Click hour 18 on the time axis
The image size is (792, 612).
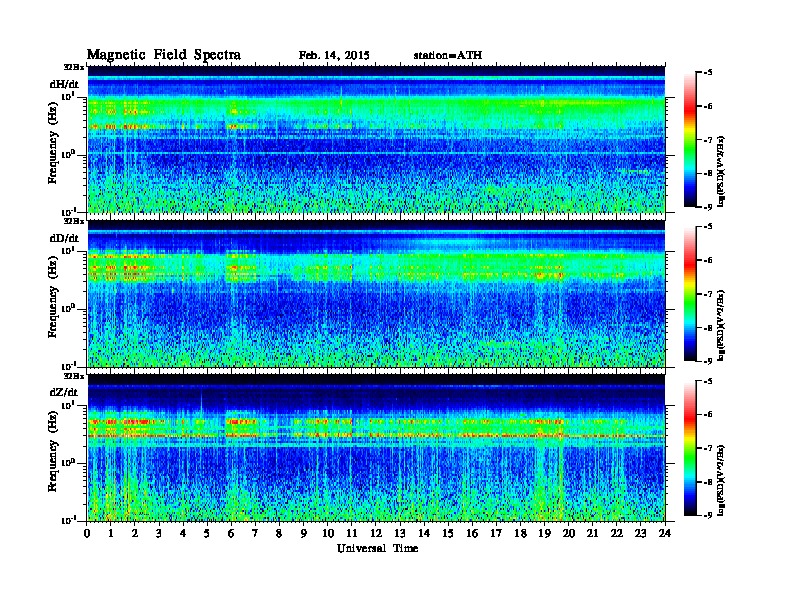tap(520, 533)
